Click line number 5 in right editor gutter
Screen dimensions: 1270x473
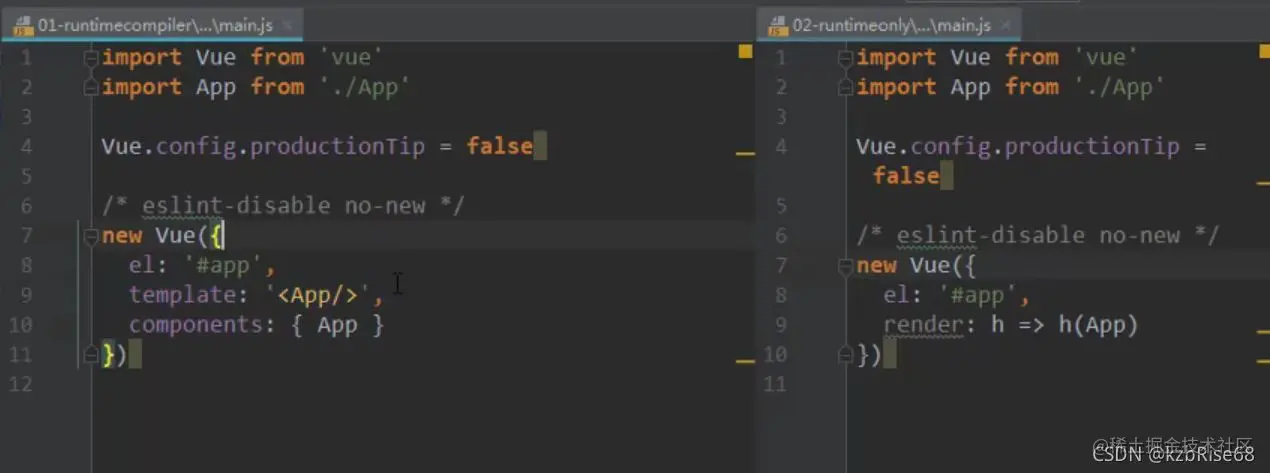pyautogui.click(x=781, y=206)
